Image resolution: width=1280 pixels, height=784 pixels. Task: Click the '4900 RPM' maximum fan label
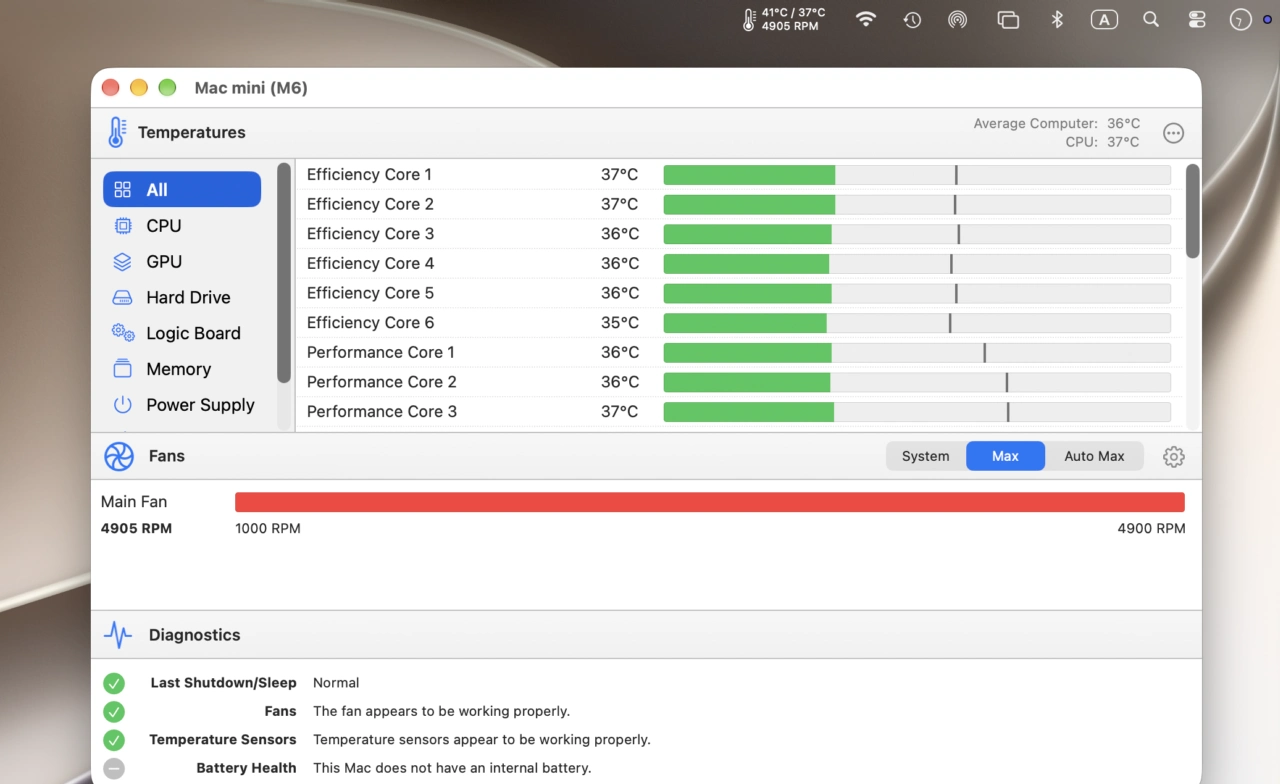click(x=1151, y=528)
